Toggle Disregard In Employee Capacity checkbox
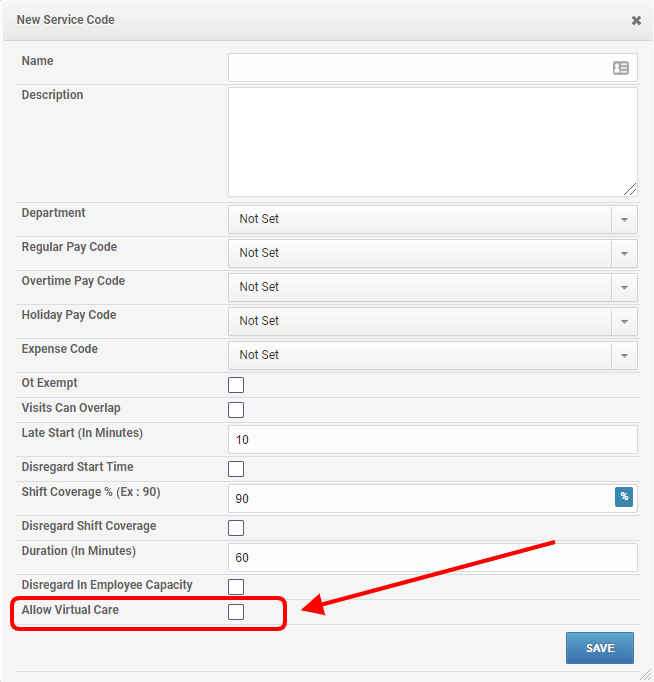Screen dimensions: 654x682 236,587
